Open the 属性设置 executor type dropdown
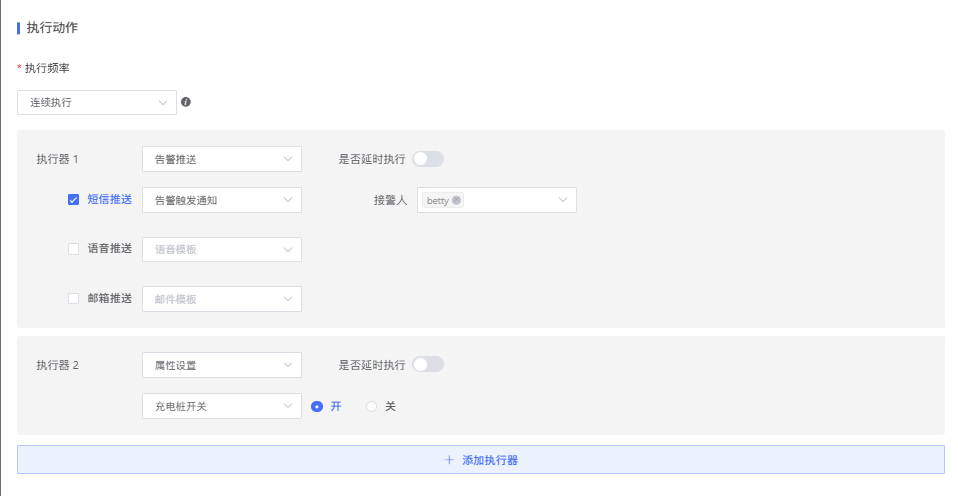958x496 pixels. click(x=221, y=365)
